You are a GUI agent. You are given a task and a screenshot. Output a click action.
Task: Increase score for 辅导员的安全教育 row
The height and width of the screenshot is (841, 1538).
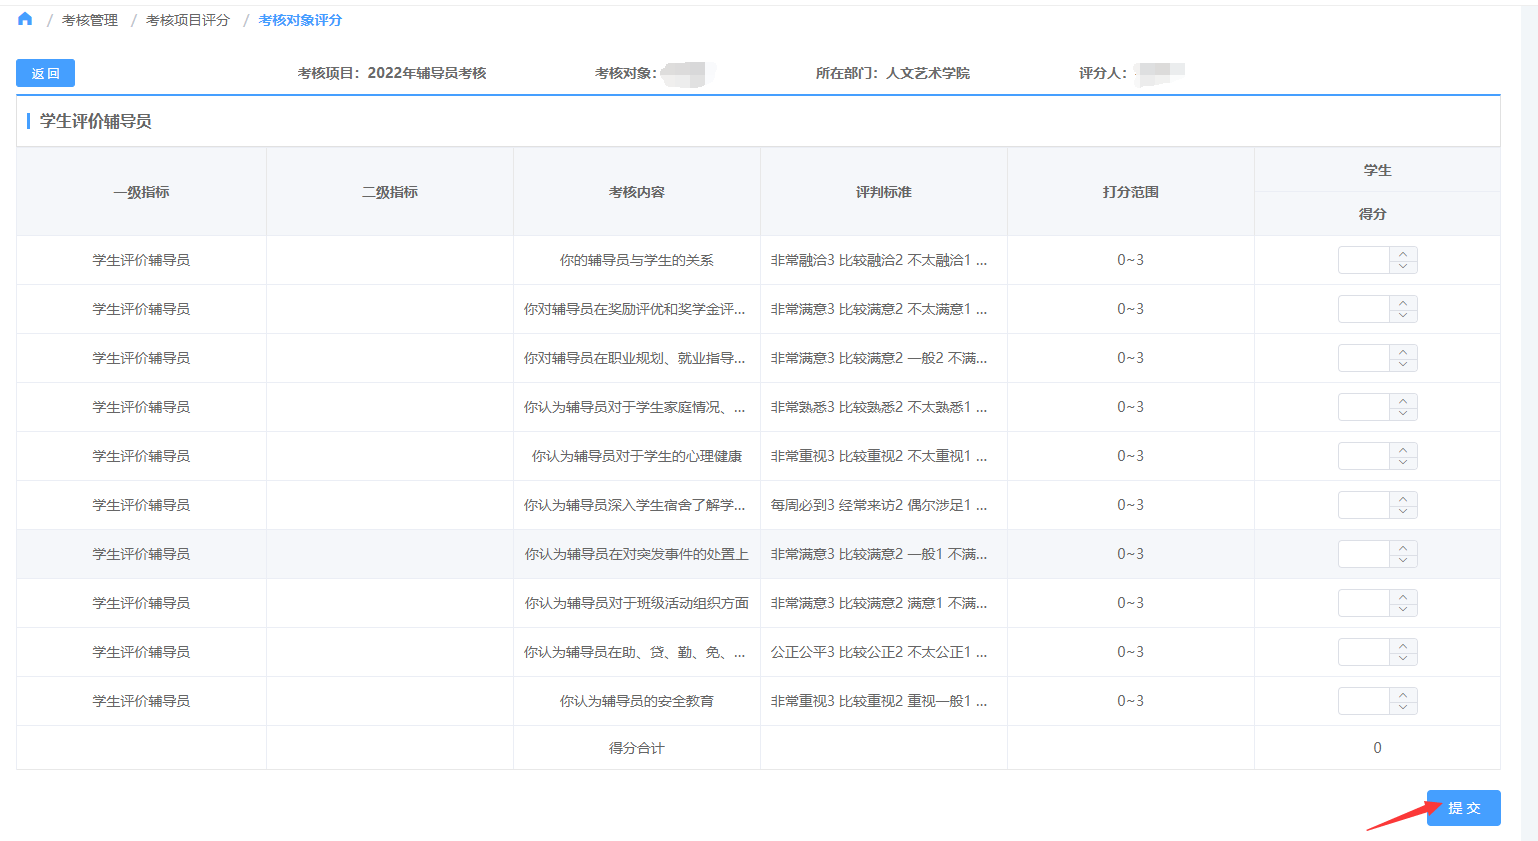1403,695
